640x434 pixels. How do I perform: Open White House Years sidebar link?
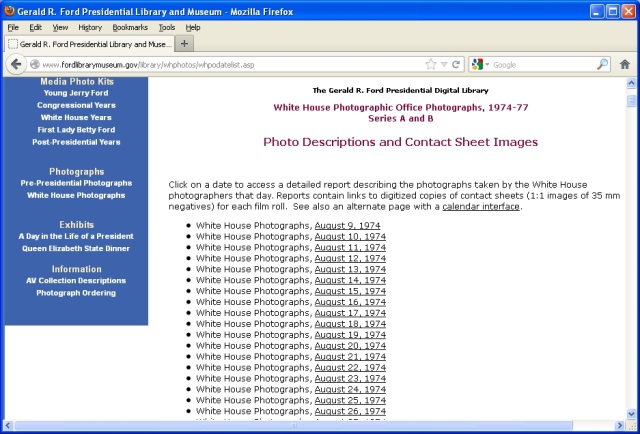click(x=76, y=117)
